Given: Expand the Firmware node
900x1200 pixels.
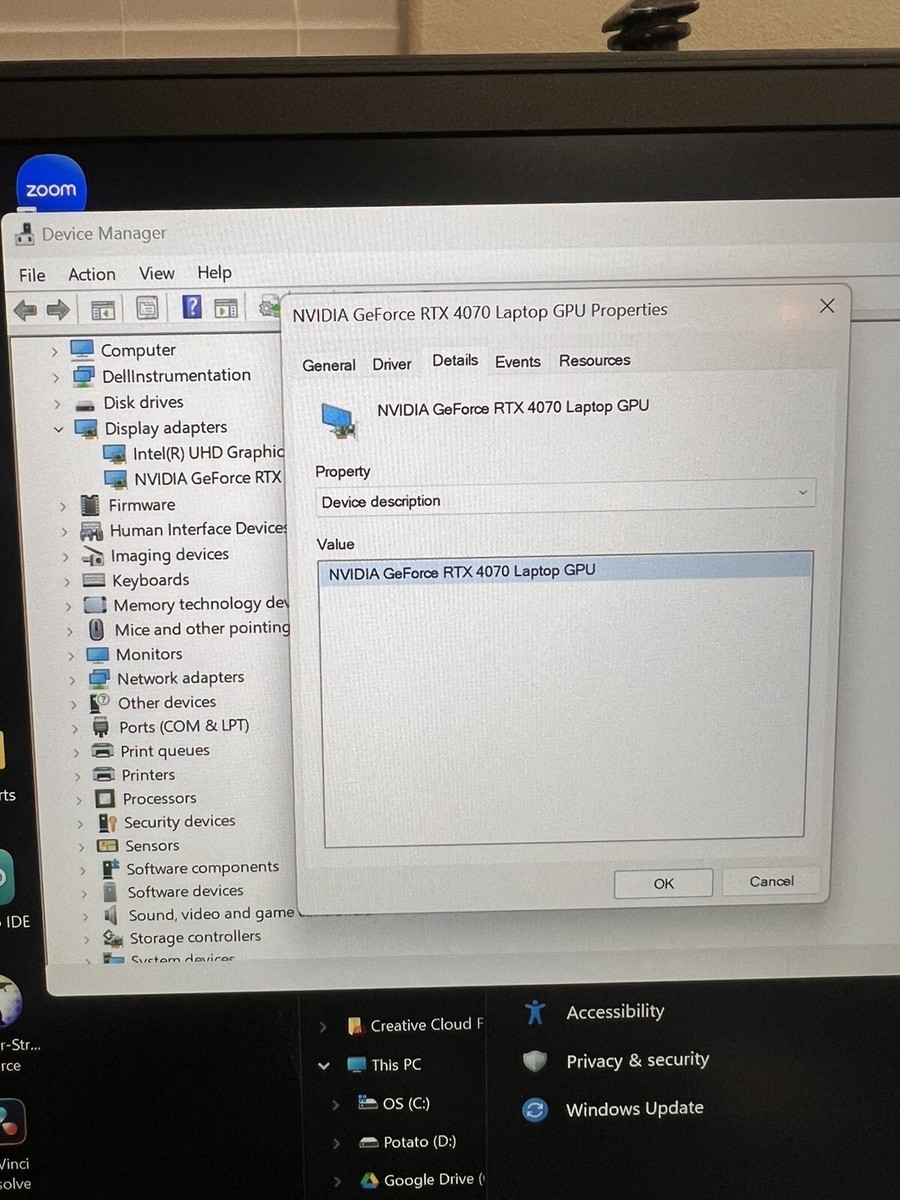Looking at the screenshot, I should [63, 506].
